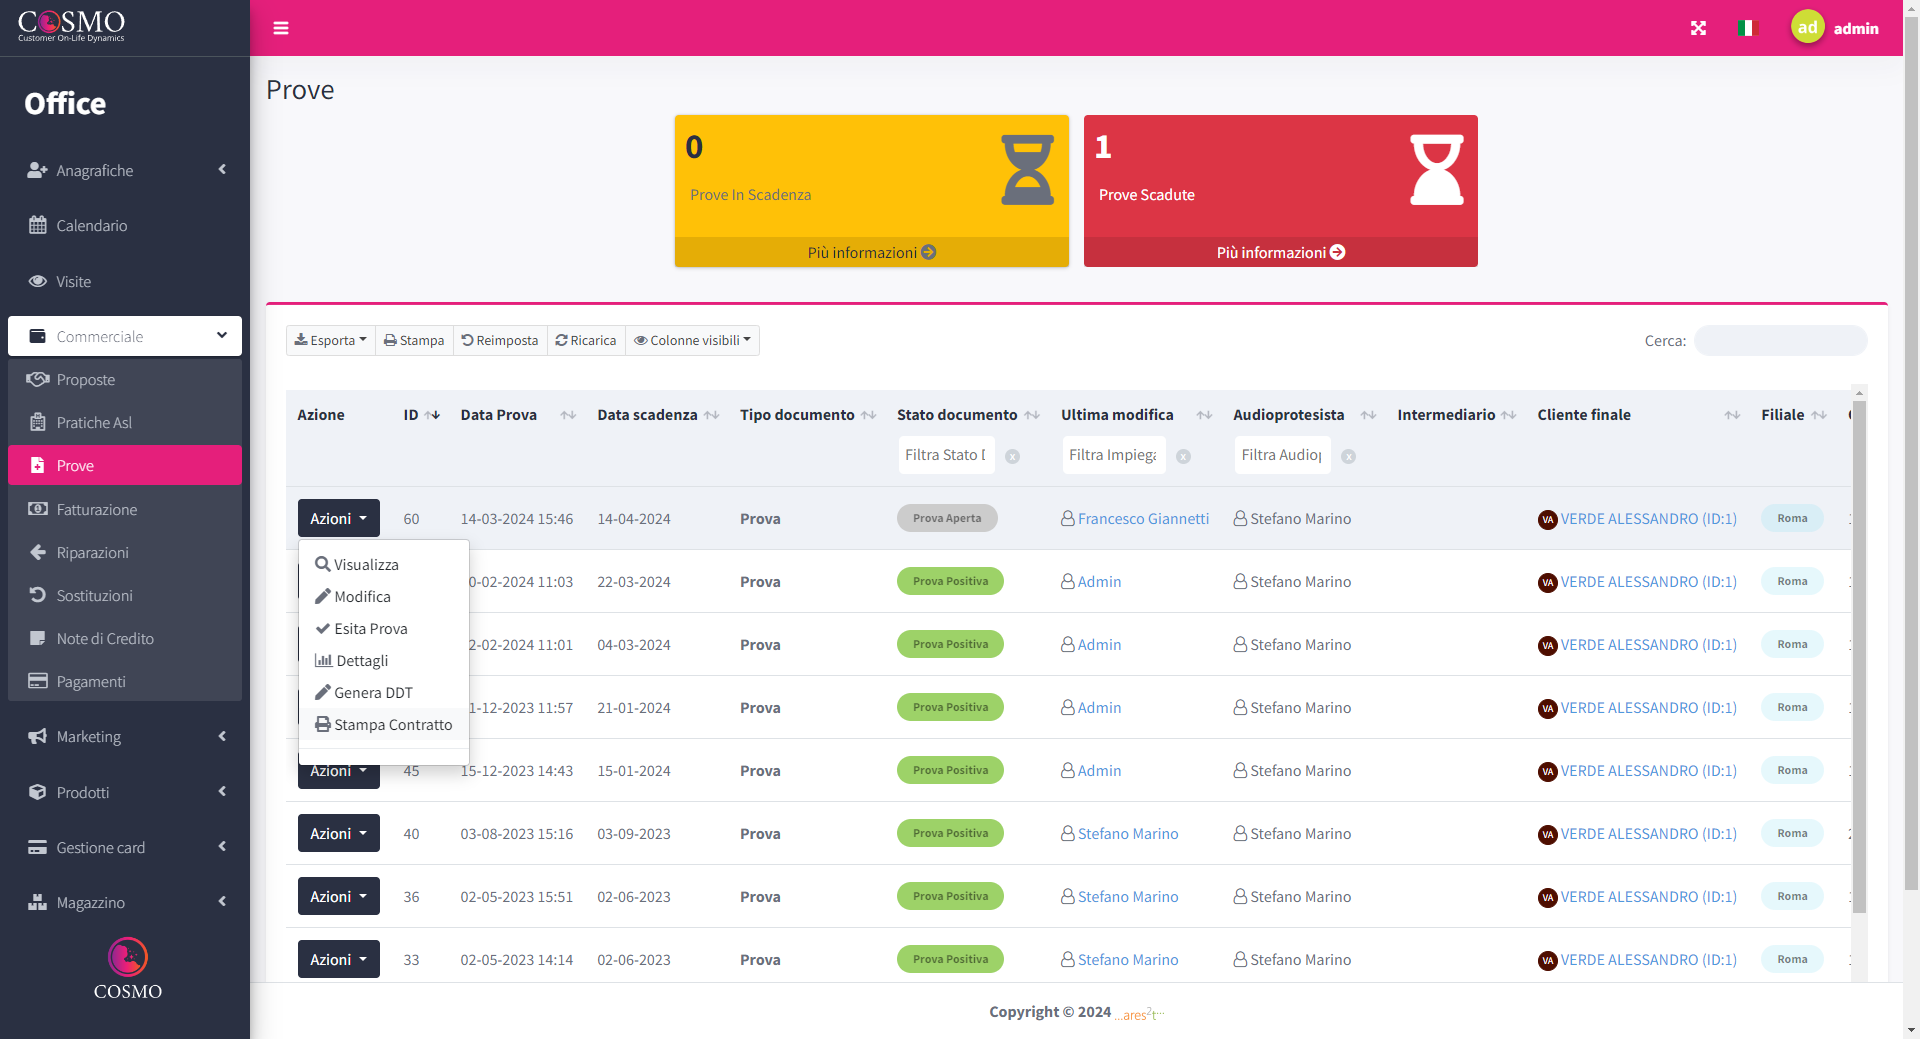
Task: Open Sostituzioni in the sidebar
Action: pos(125,596)
